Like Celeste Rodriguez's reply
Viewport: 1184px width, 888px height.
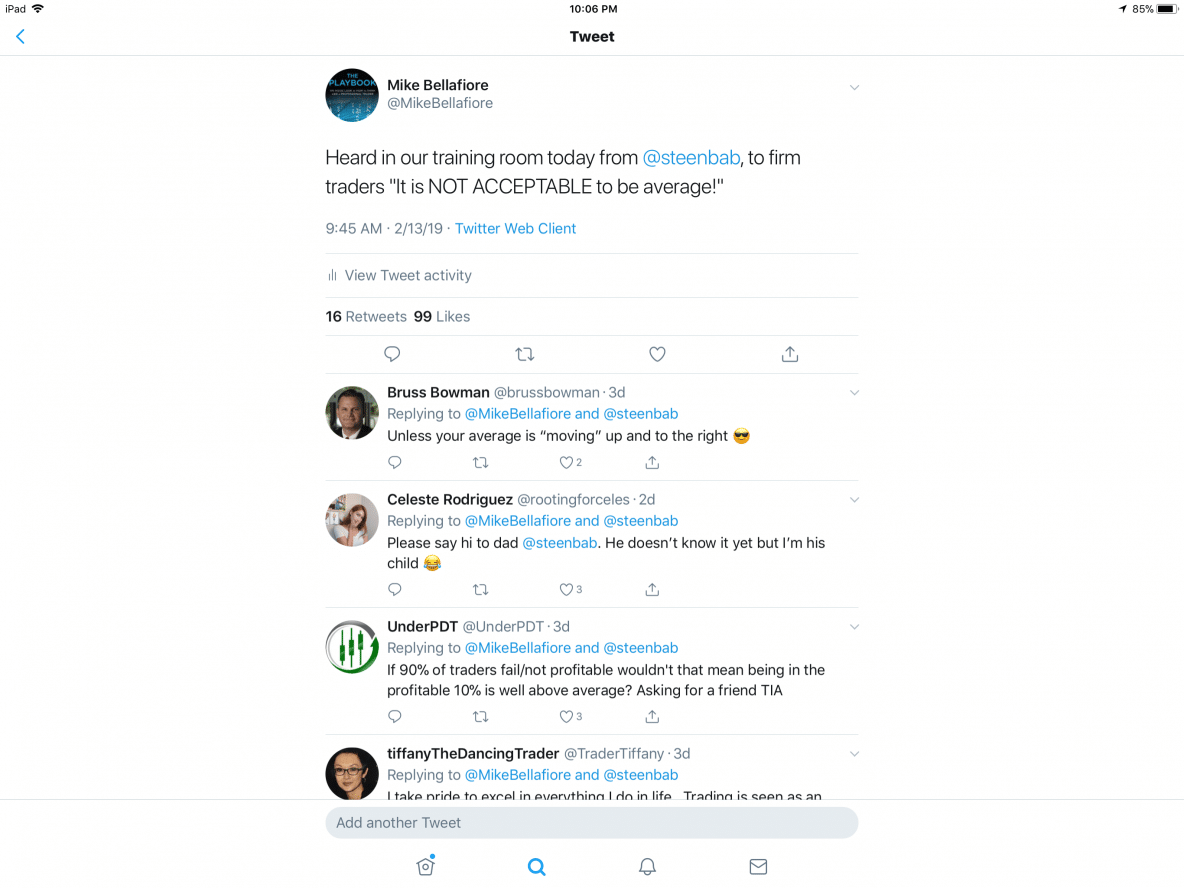565,589
